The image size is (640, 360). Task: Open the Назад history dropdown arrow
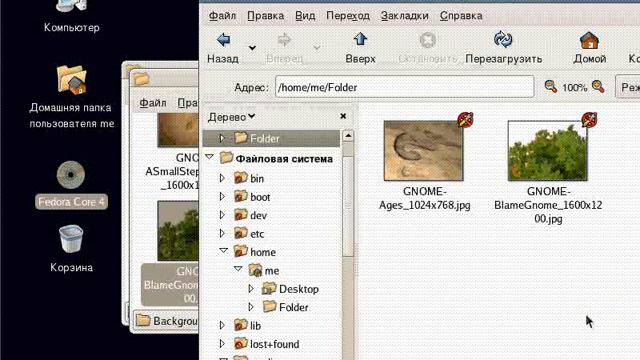252,48
